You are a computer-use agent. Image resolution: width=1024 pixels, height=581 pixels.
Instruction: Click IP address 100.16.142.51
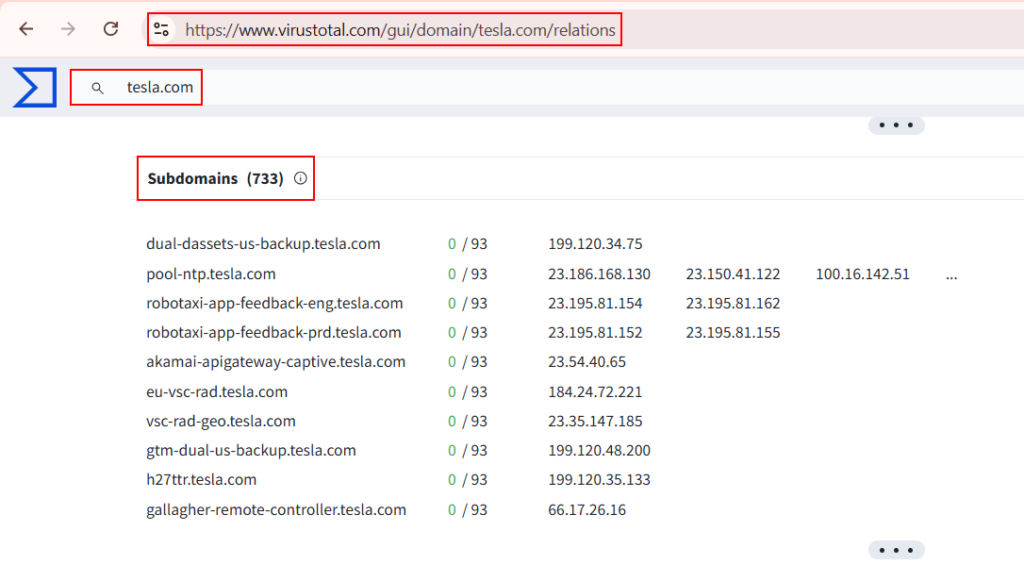click(862, 274)
